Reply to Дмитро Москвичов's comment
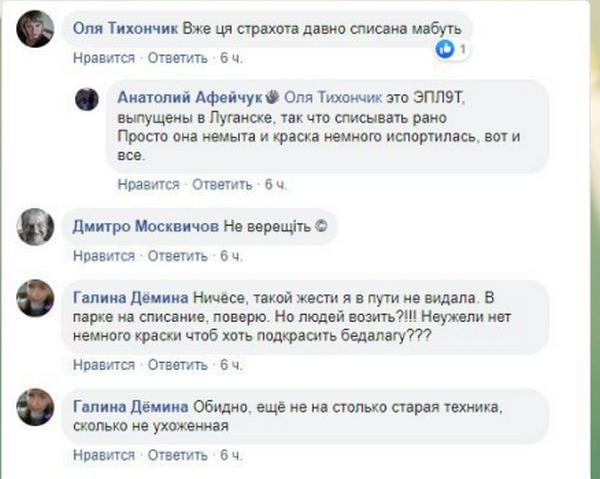This screenshot has width=600, height=479. 174,257
